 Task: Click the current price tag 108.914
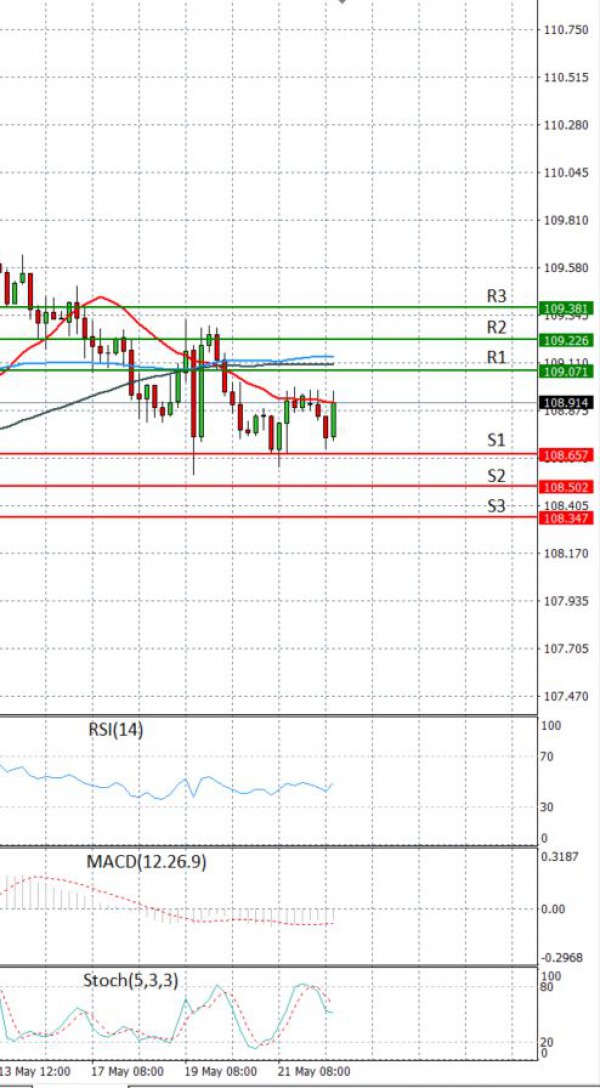coord(567,402)
